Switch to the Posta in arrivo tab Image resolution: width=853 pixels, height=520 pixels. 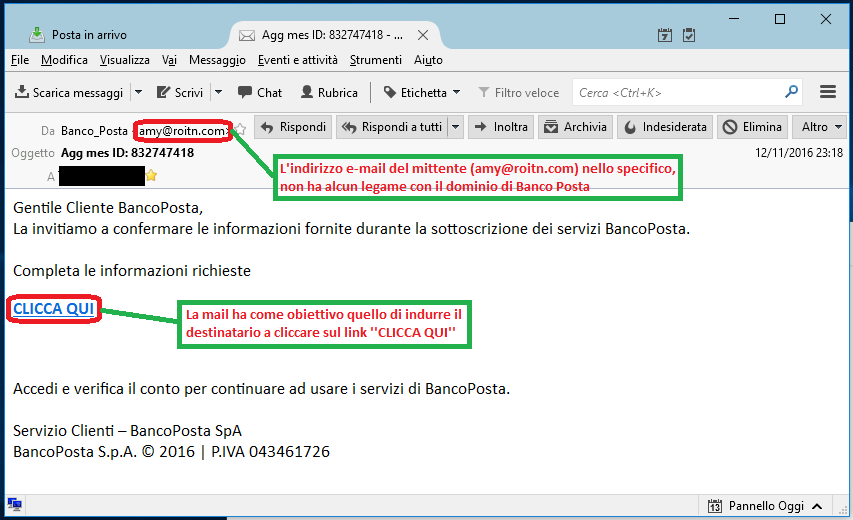tap(78, 35)
